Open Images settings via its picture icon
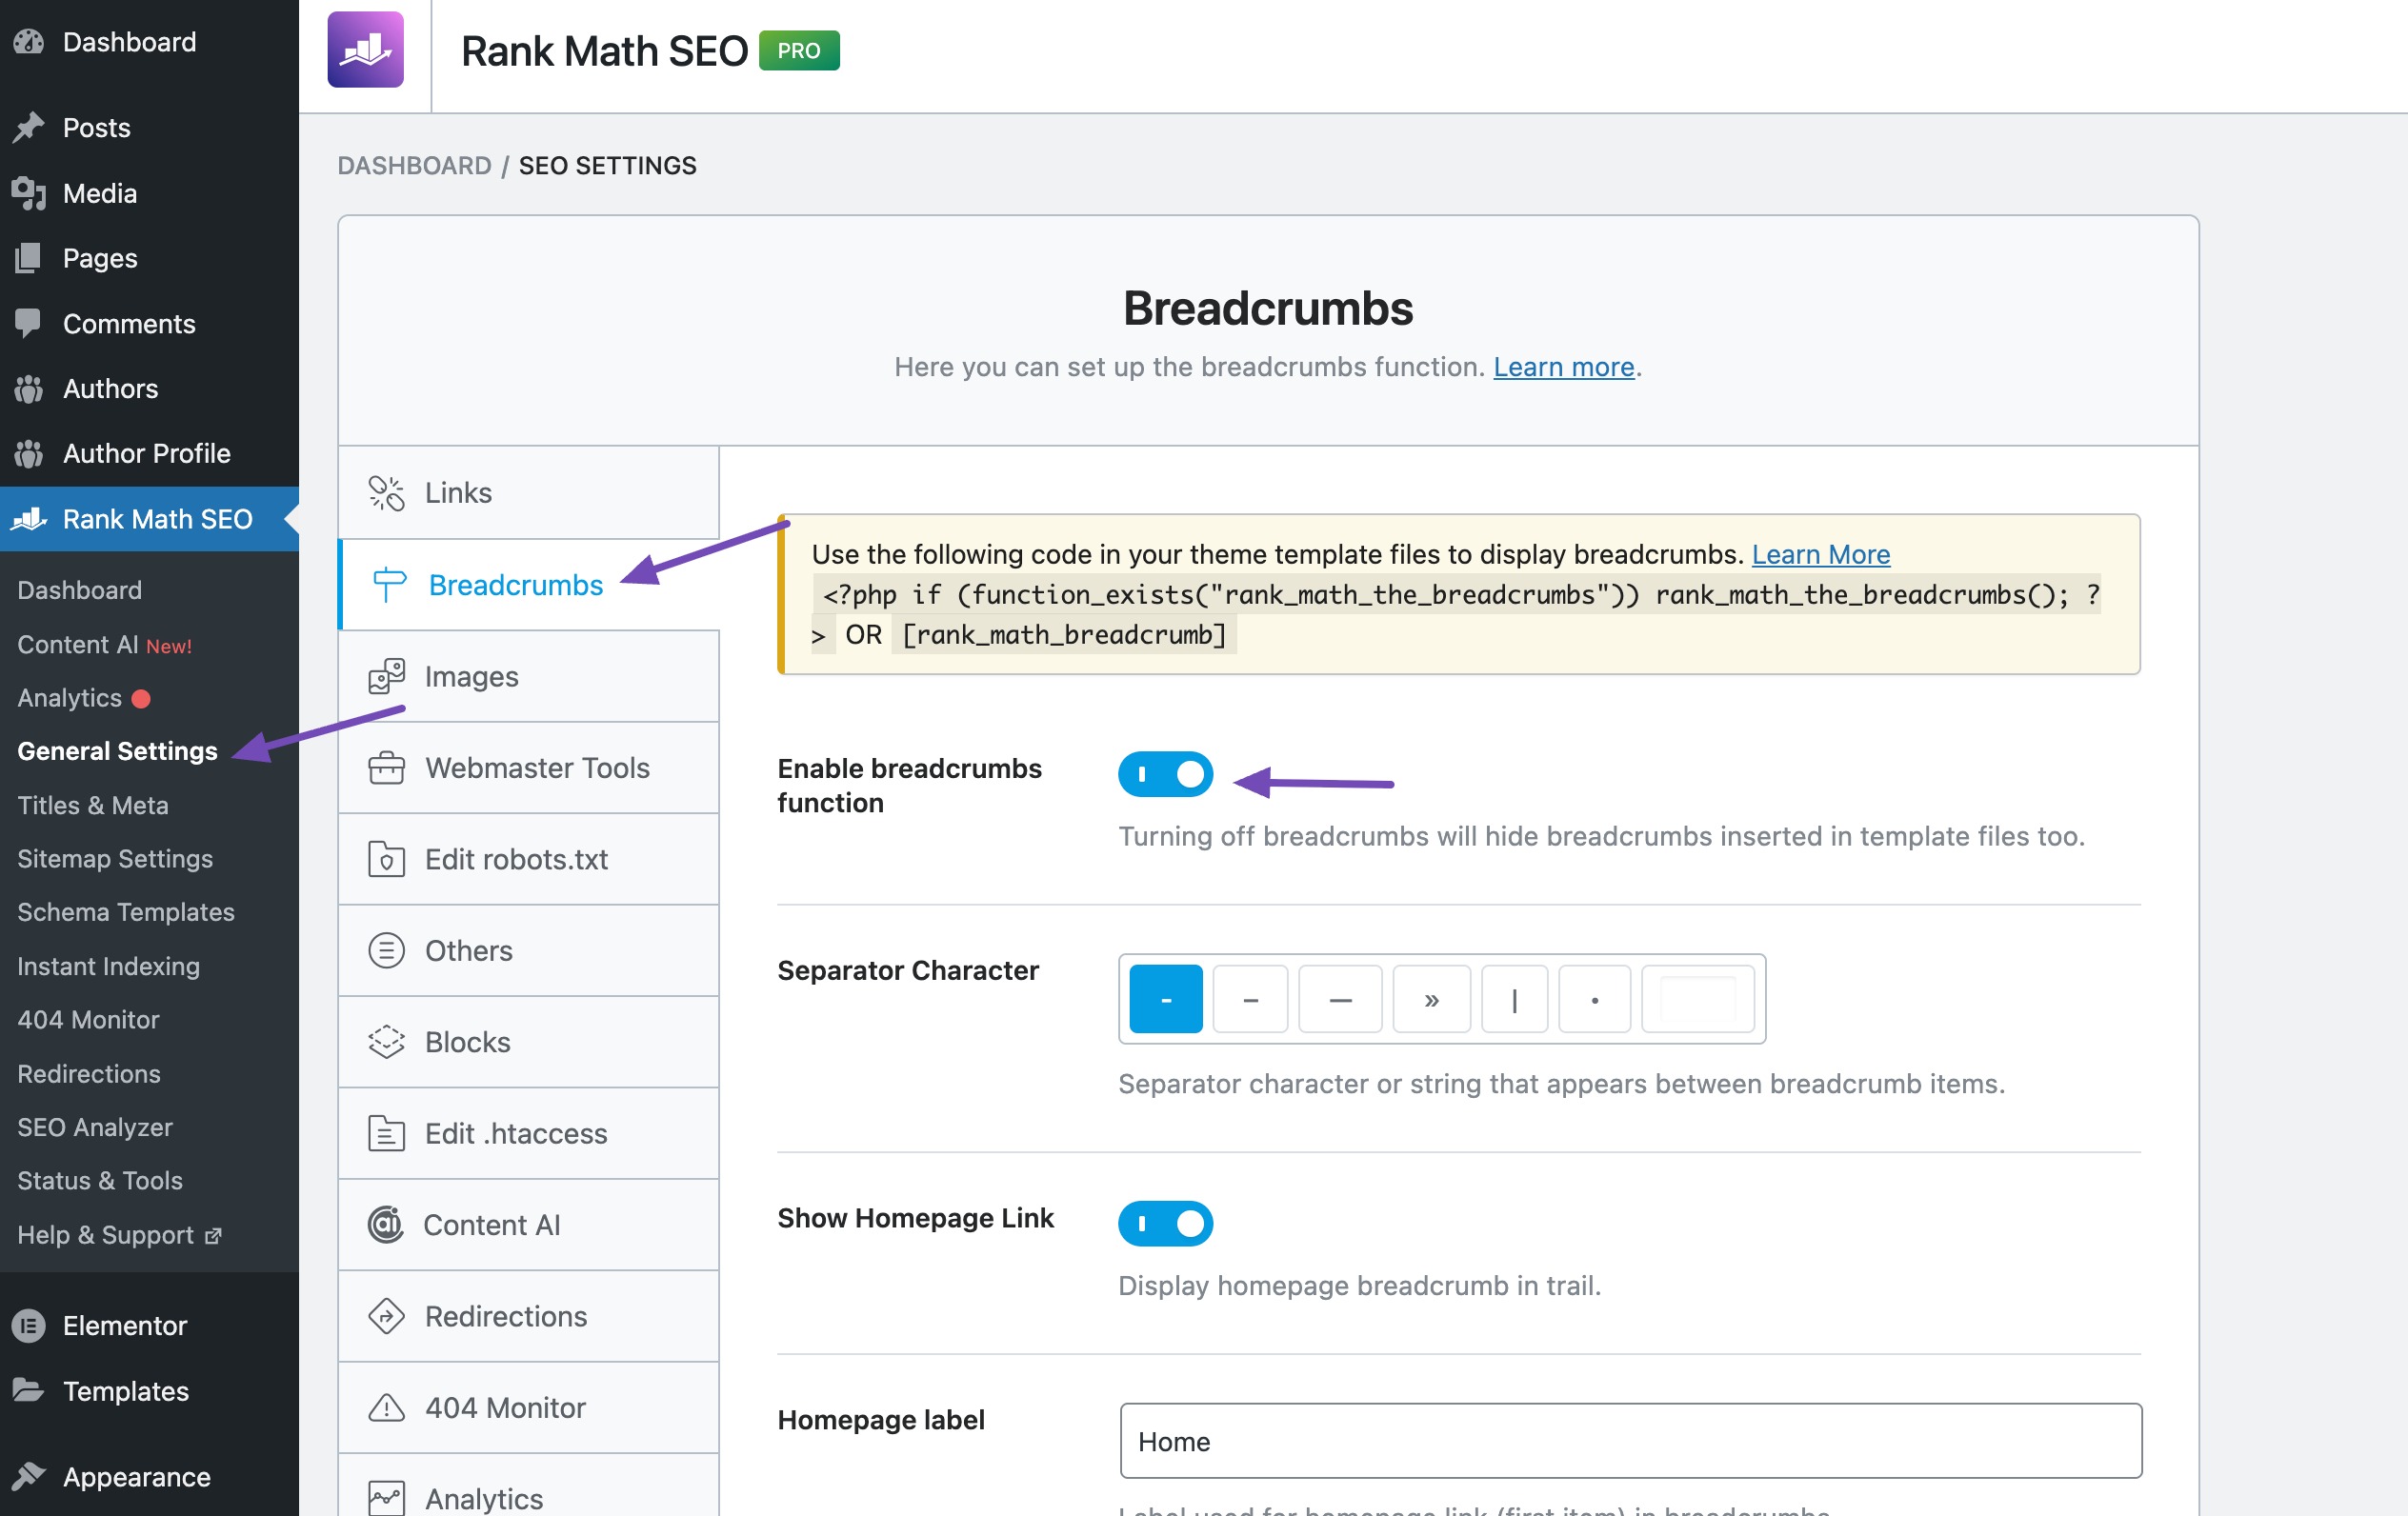This screenshot has width=2408, height=1516. click(386, 676)
